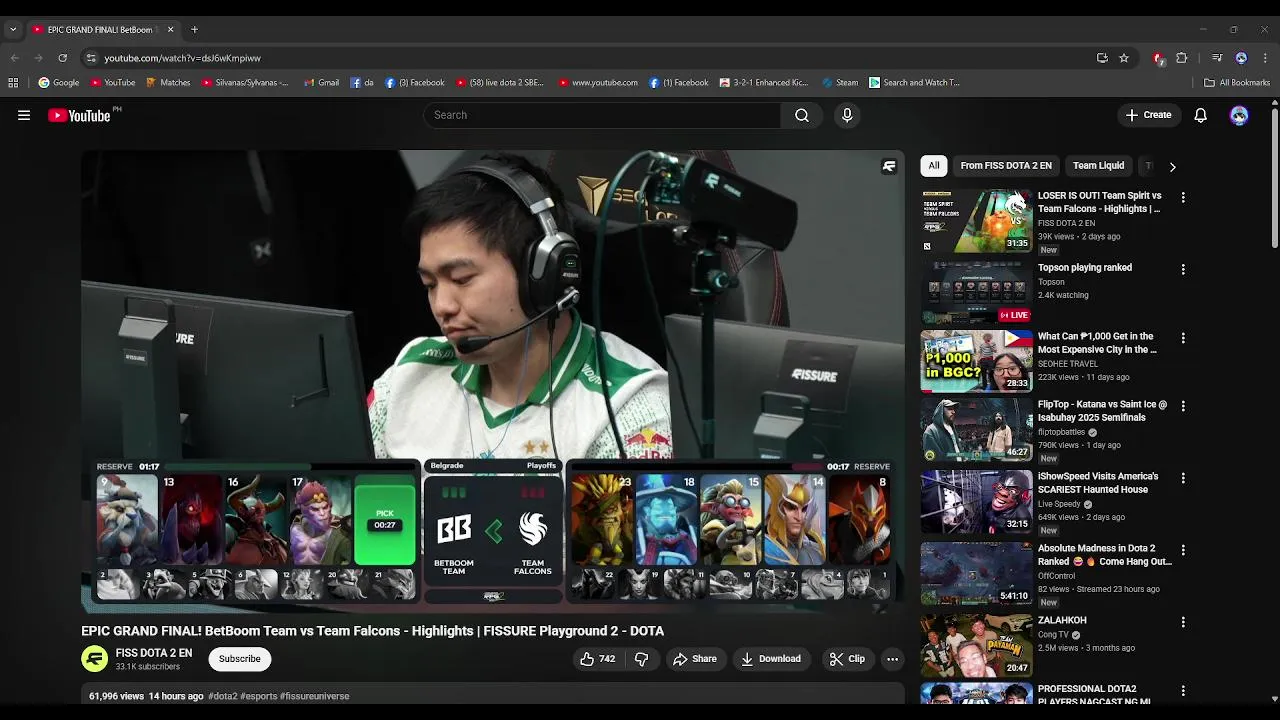This screenshot has height=720, width=1280.
Task: Open options for LOSER IS OUT video
Action: coord(1183,197)
